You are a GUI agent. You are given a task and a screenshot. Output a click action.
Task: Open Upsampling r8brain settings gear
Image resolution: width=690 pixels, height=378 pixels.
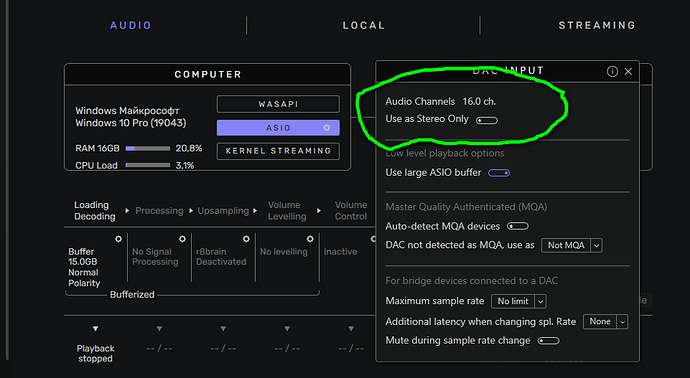(246, 239)
